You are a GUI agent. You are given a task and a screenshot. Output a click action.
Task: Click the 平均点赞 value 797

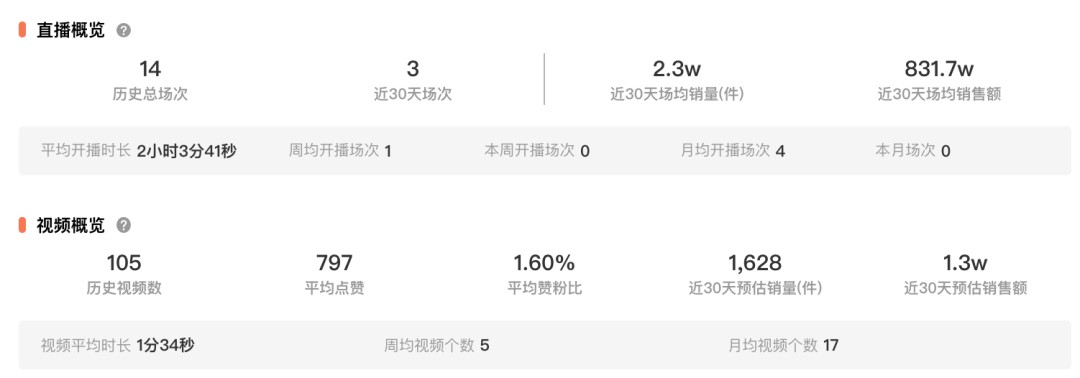[x=335, y=263]
